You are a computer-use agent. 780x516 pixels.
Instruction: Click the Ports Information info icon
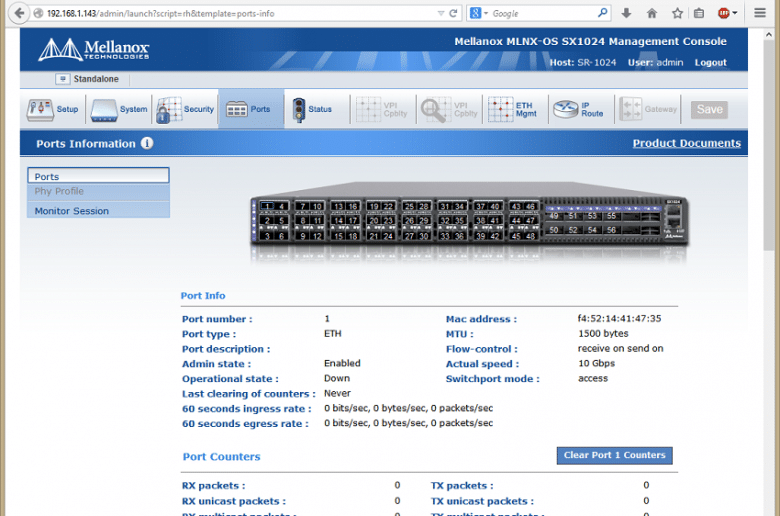coord(147,143)
